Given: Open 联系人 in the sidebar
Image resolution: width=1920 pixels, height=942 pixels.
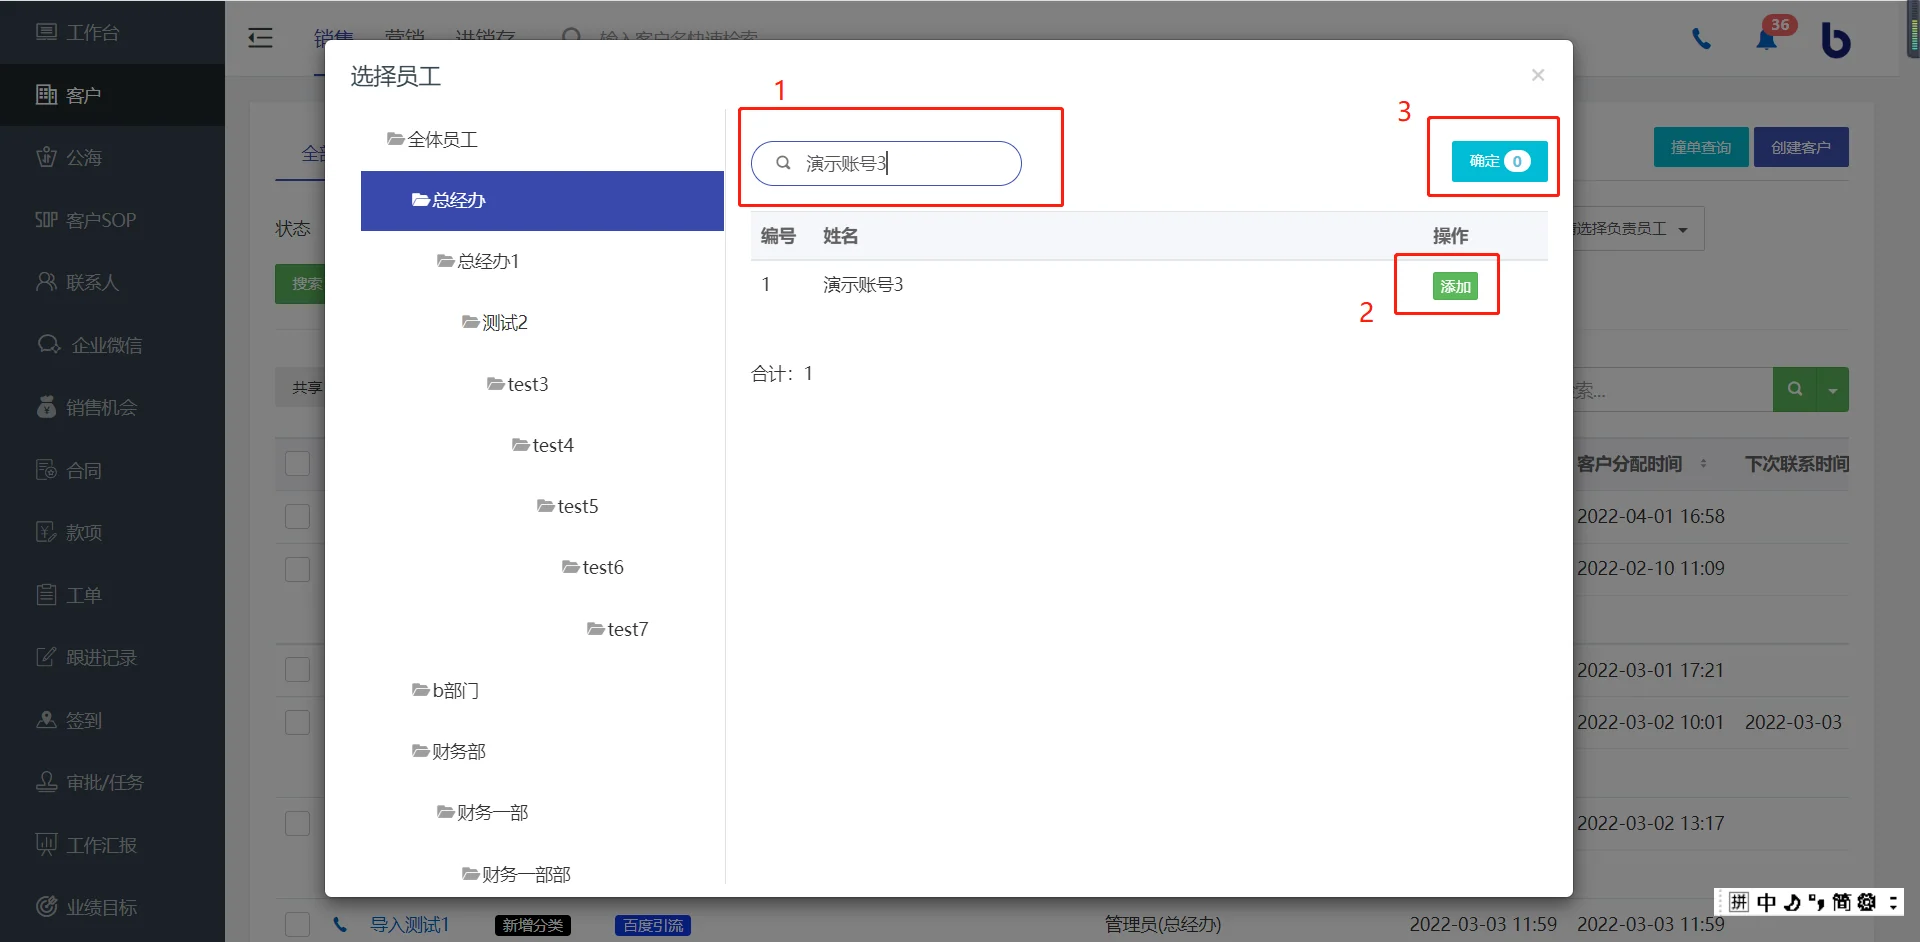Looking at the screenshot, I should (x=112, y=283).
